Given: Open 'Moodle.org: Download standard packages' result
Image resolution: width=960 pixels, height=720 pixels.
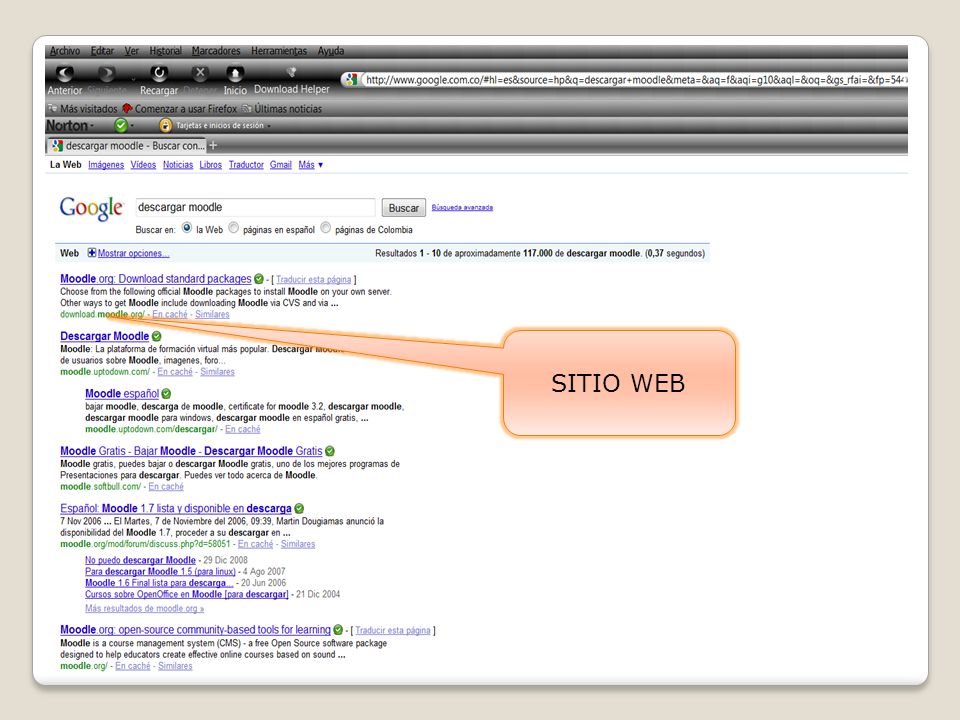Looking at the screenshot, I should (x=156, y=279).
